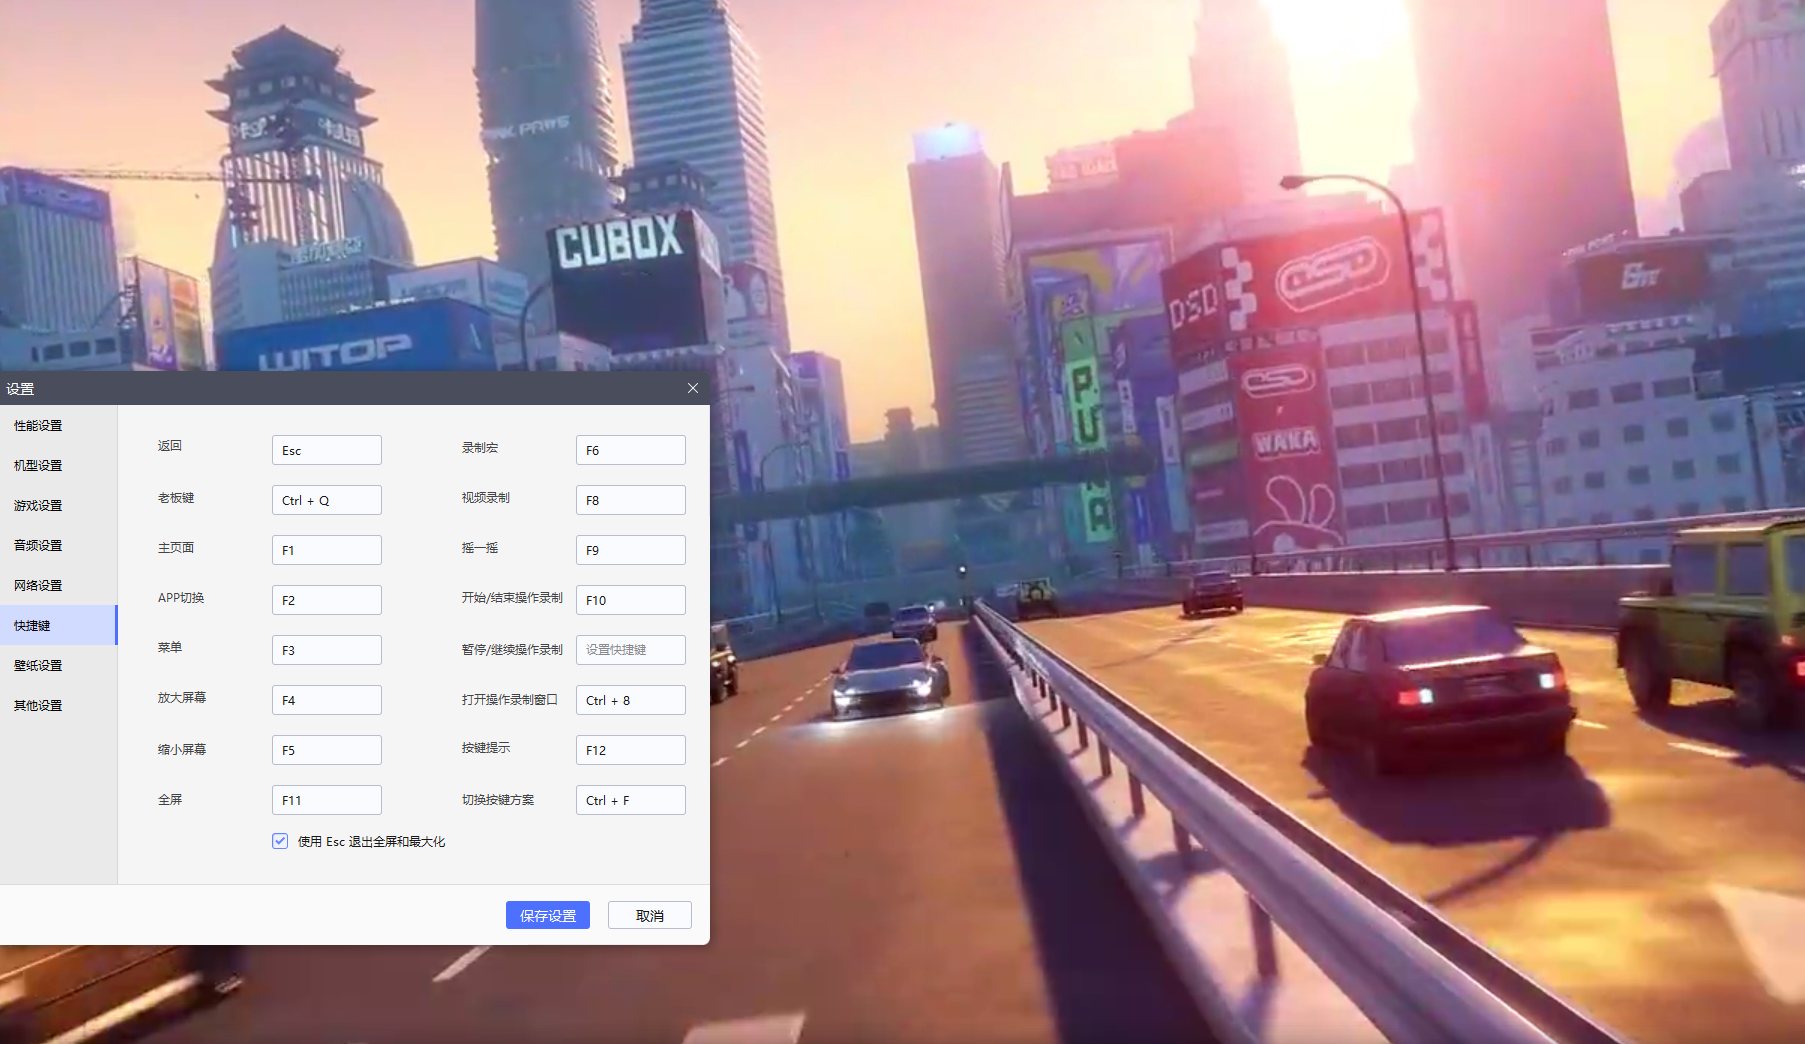Viewport: 1805px width, 1044px height.
Task: Click the 摇一摇 shortcut field F9
Action: 631,550
